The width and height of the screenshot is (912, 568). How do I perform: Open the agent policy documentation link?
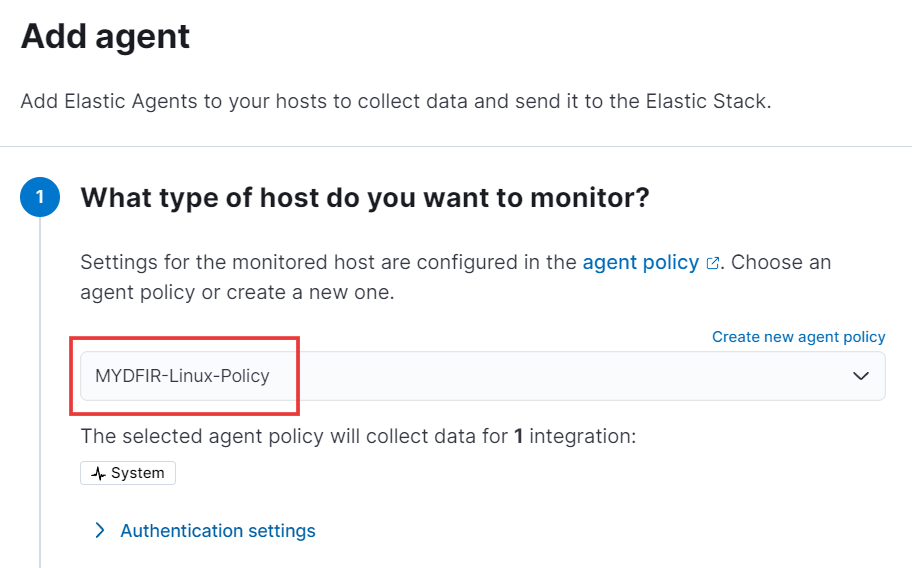(x=640, y=262)
